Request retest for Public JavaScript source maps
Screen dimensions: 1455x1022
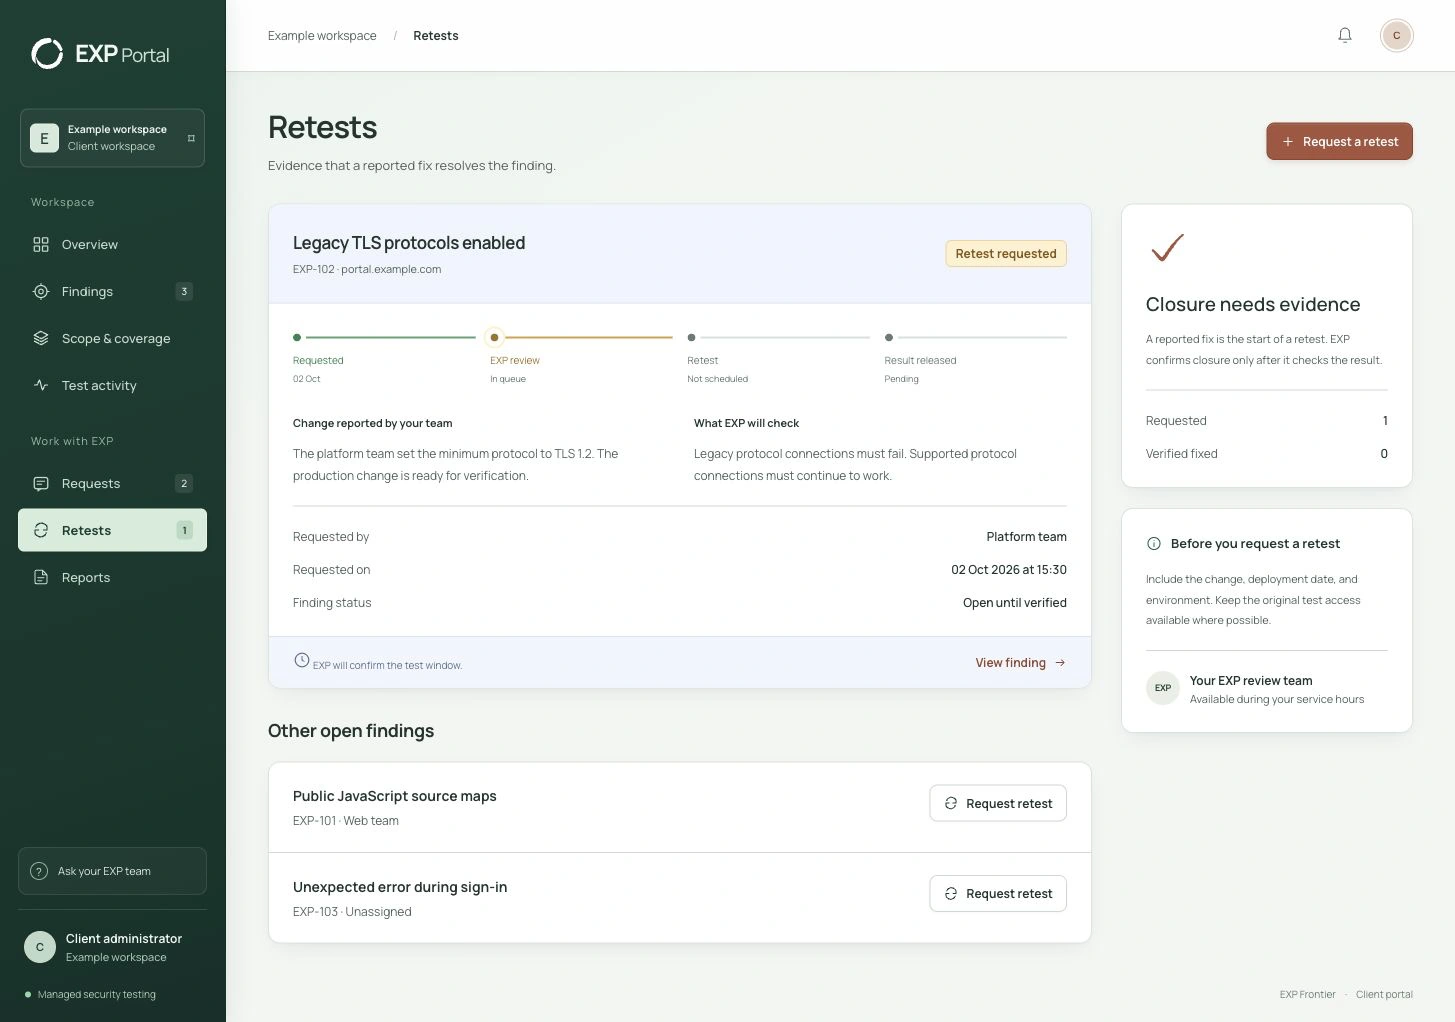(x=998, y=803)
